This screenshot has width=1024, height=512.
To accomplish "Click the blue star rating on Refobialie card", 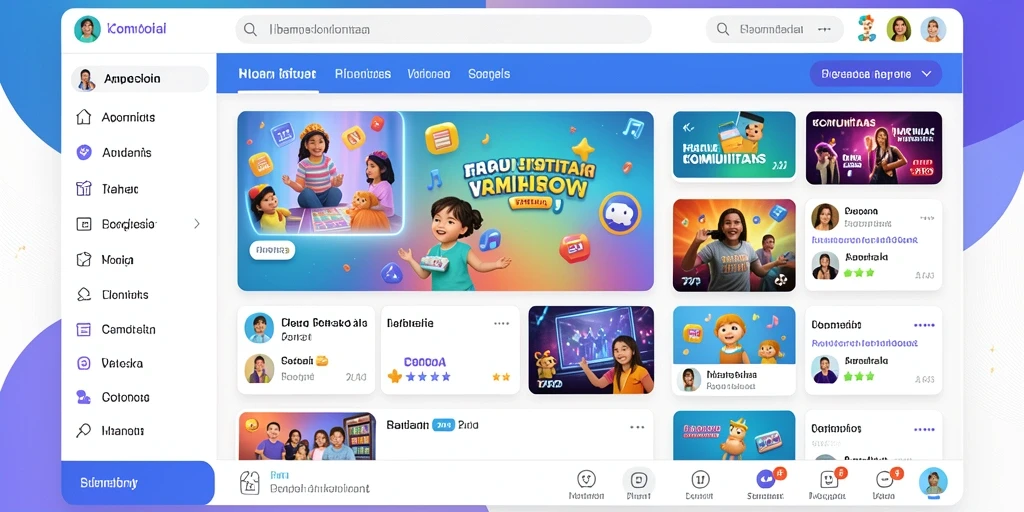I will coord(428,377).
